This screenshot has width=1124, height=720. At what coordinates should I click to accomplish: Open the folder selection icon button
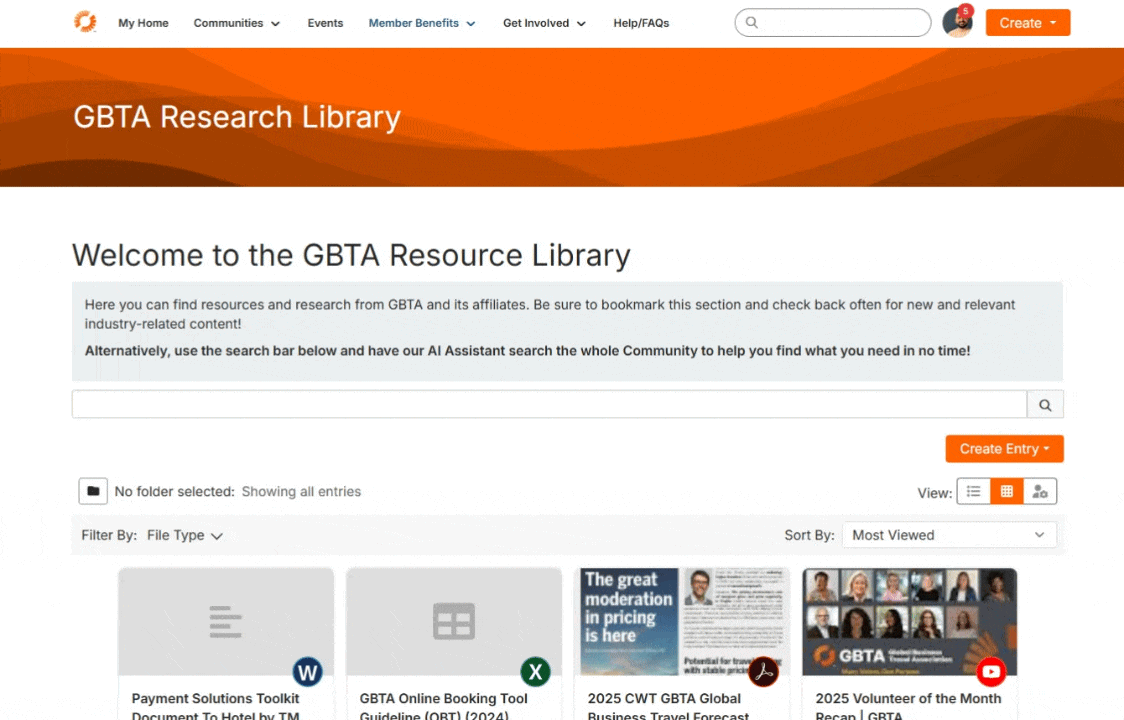(x=93, y=491)
